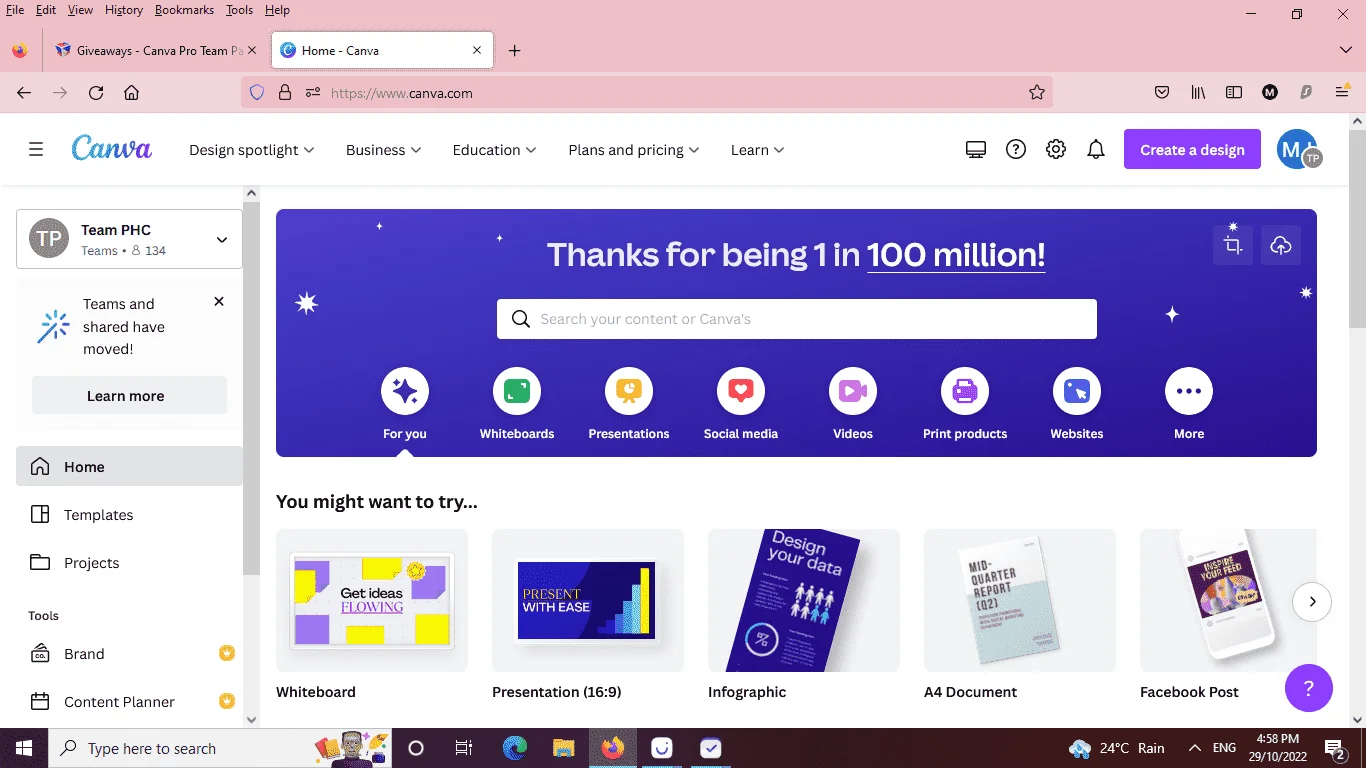Show next suggestions with the right arrow
Image resolution: width=1366 pixels, height=768 pixels.
1312,602
